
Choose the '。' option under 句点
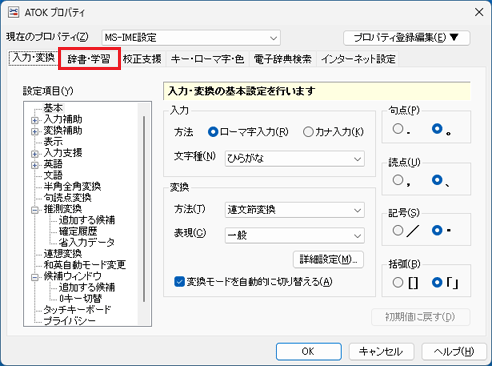(x=437, y=129)
